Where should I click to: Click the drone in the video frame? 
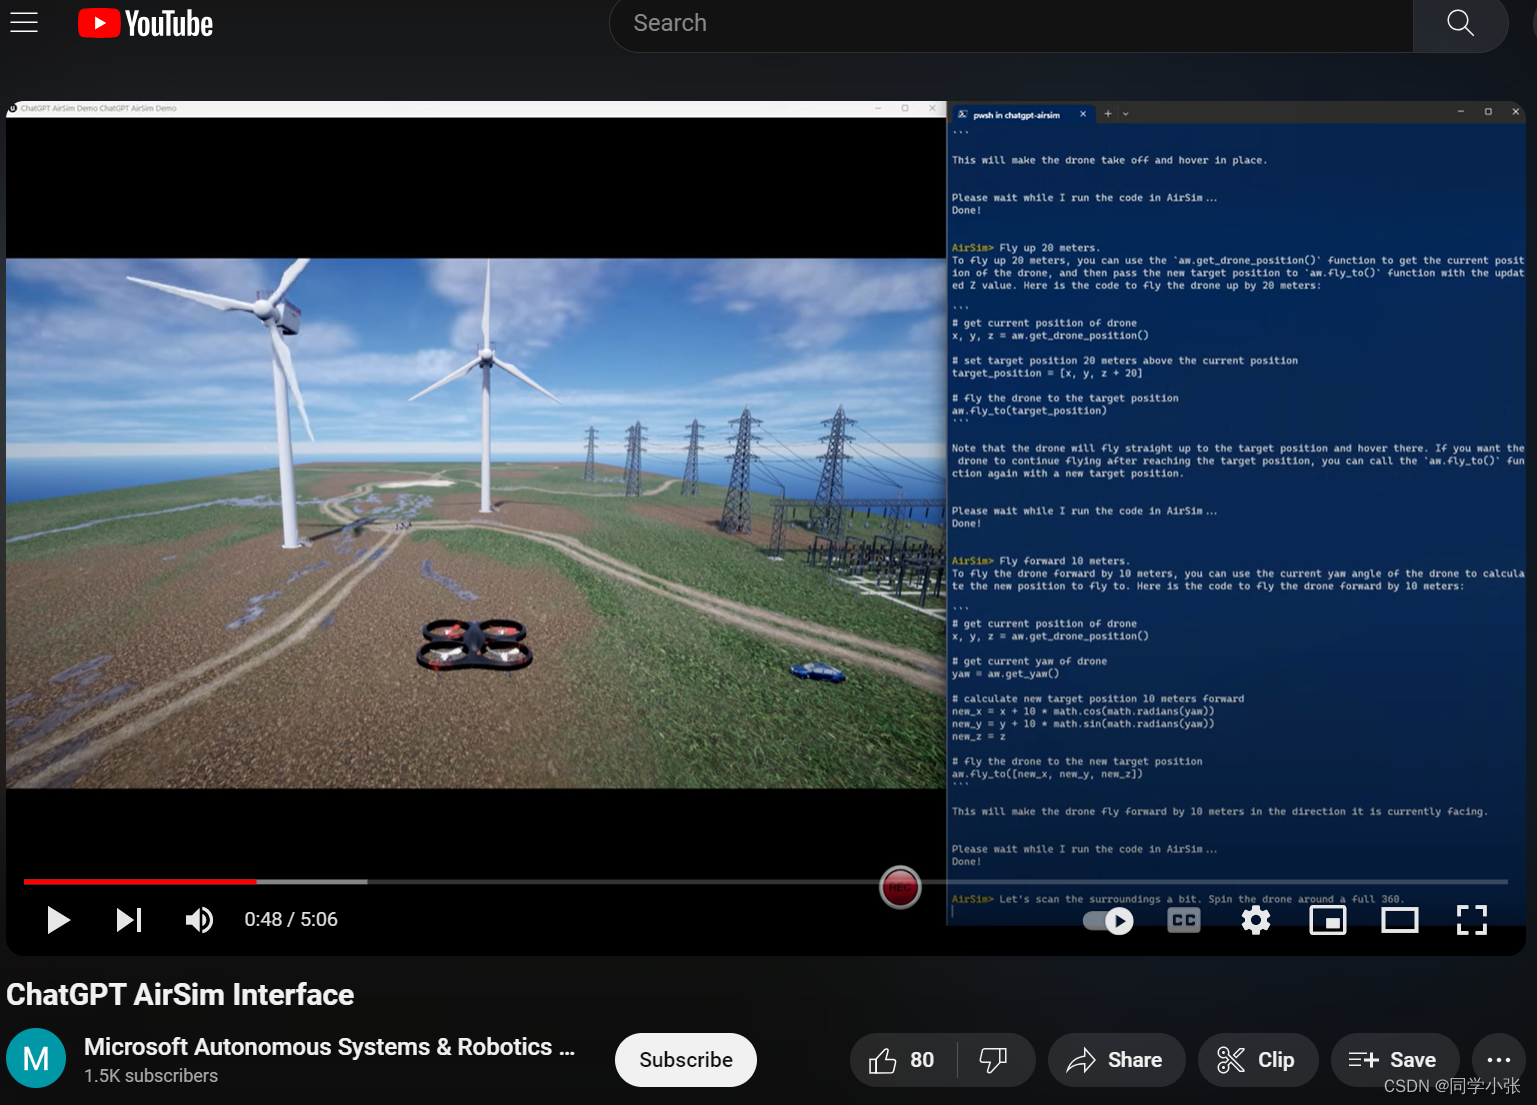tap(475, 643)
